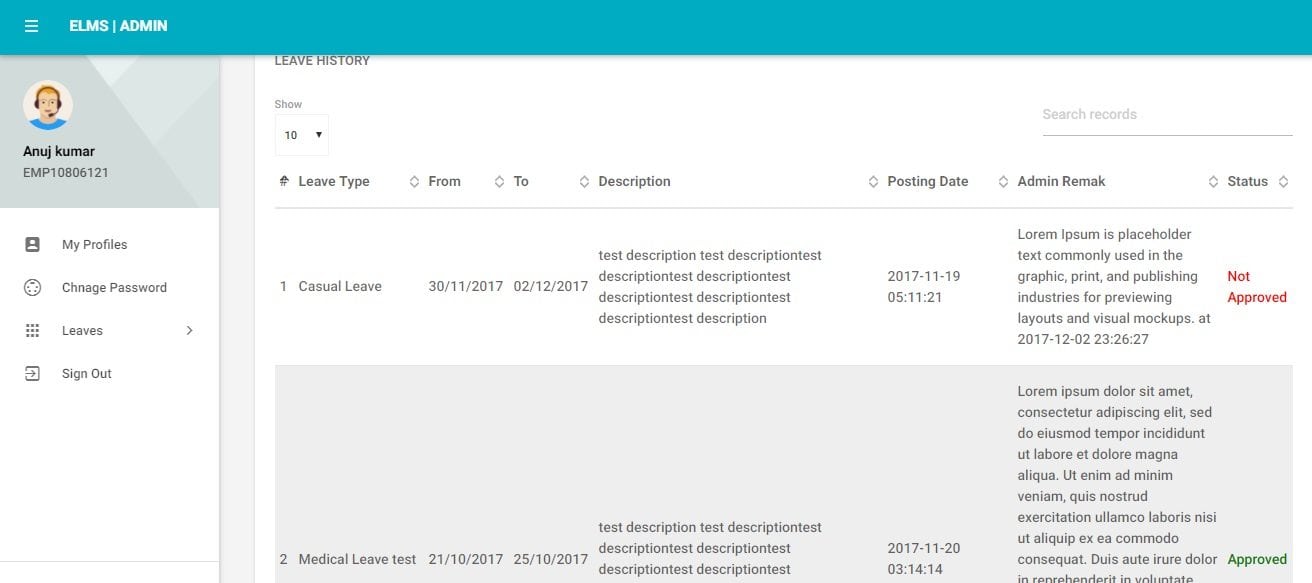Expand the Leaves submenu chevron

point(190,330)
